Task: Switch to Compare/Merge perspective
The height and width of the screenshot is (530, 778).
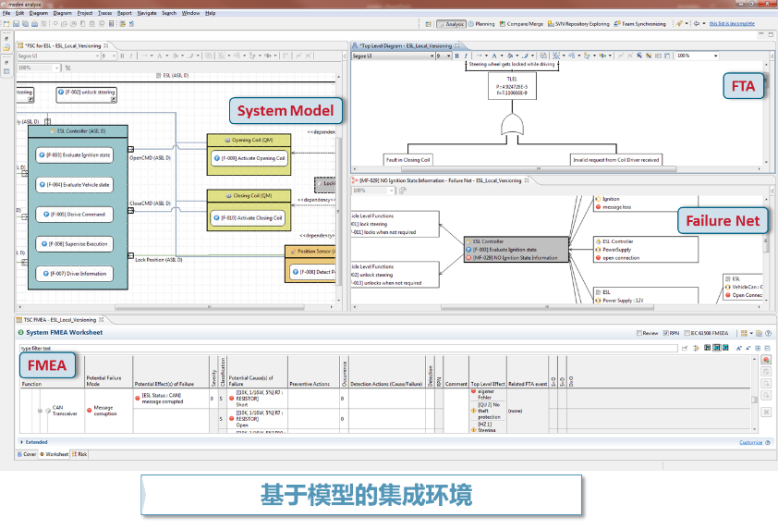Action: 521,24
